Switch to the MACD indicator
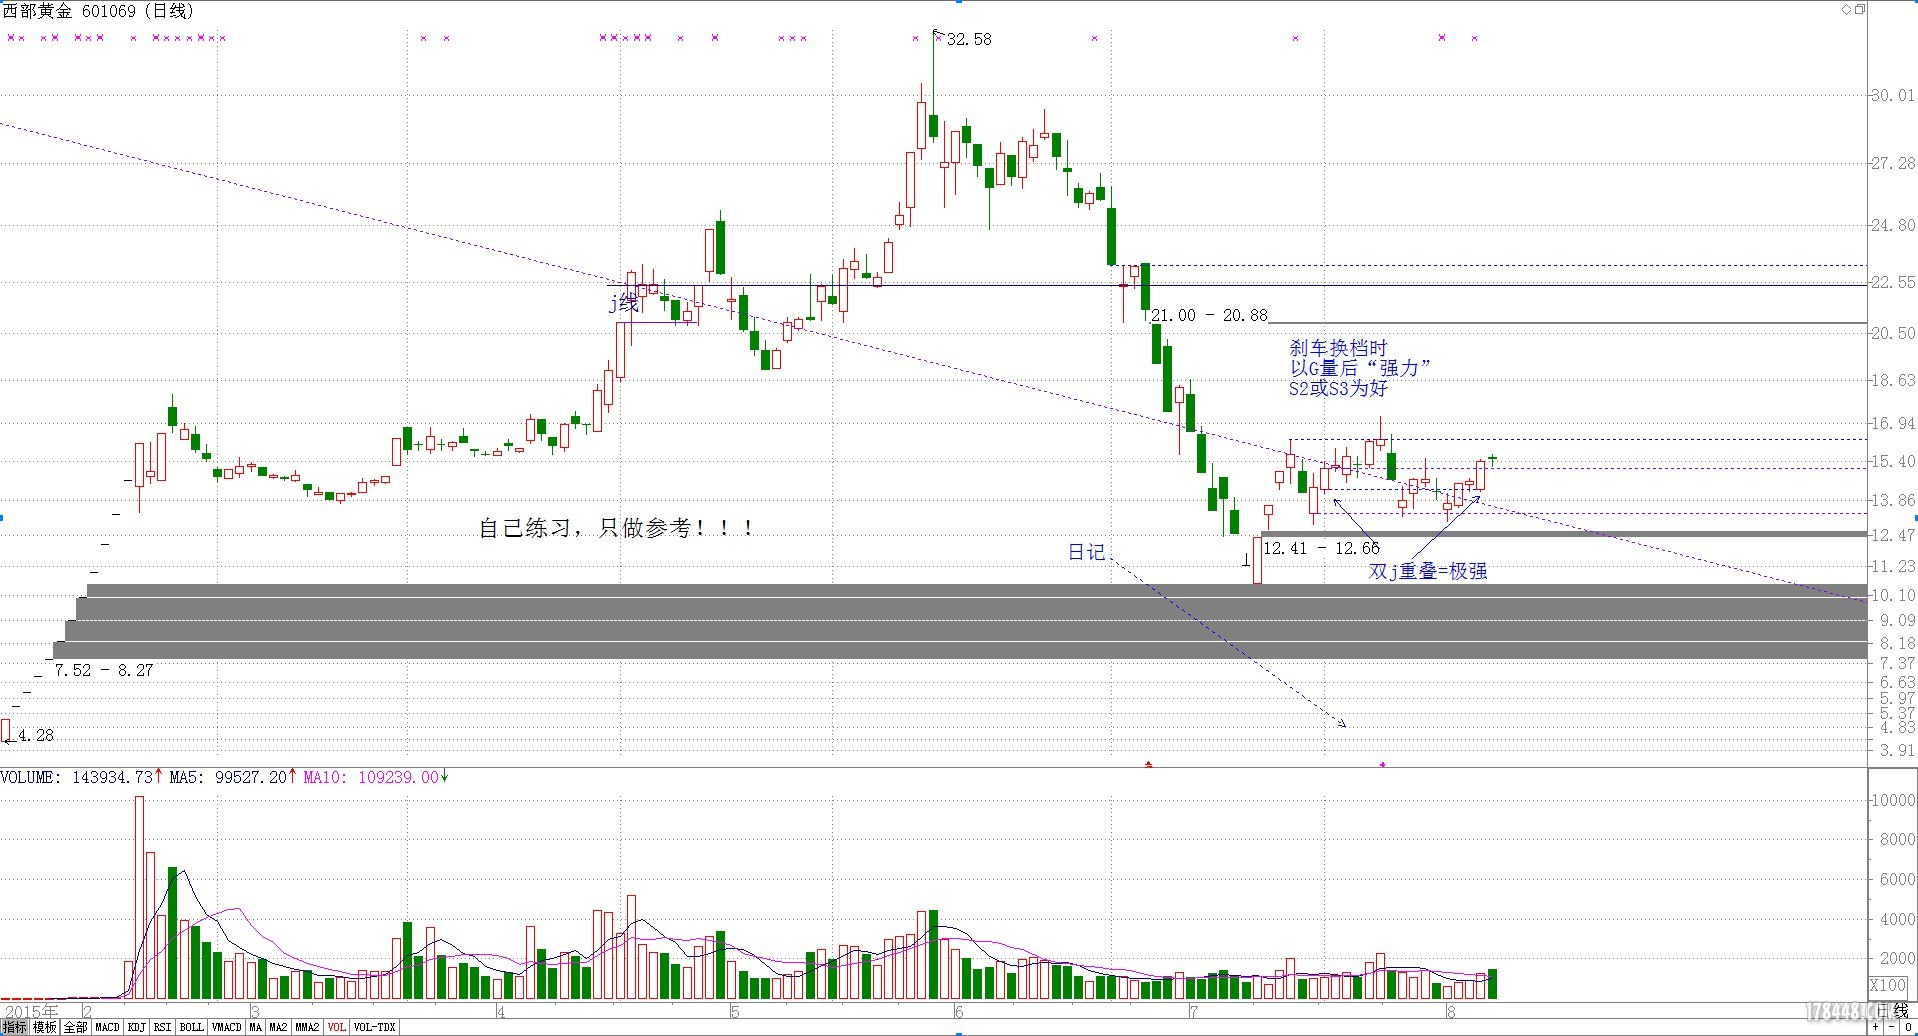 (107, 1027)
